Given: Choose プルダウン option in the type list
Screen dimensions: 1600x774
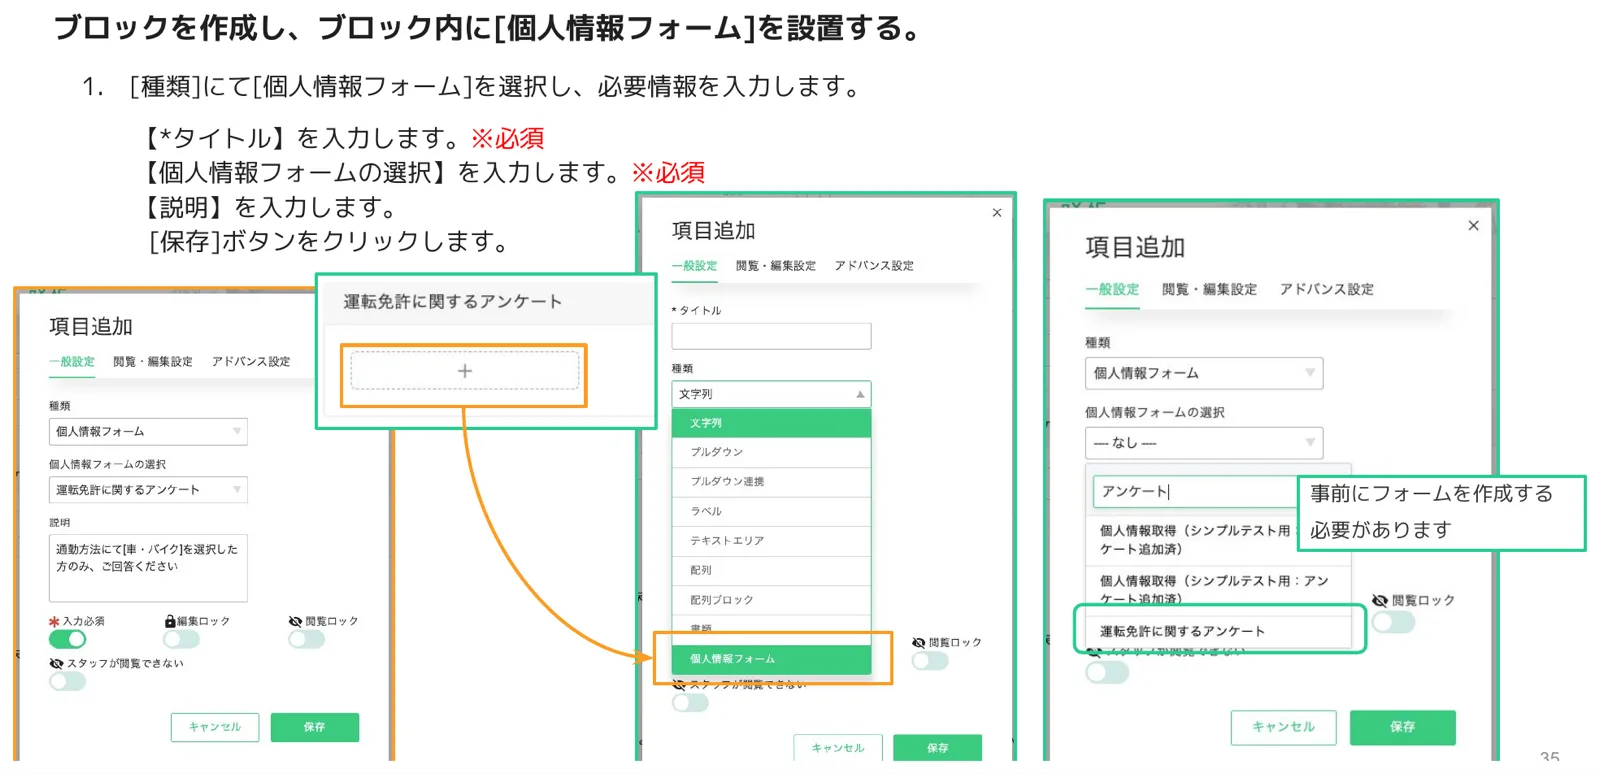Looking at the screenshot, I should [771, 452].
